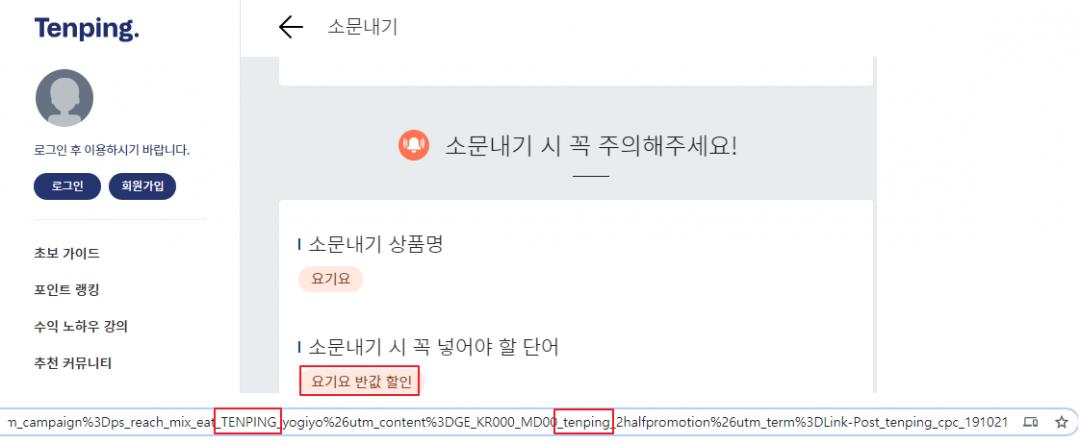Click the back arrow next to 소문내기
Image resolution: width=1080 pixels, height=444 pixels.
point(291,27)
